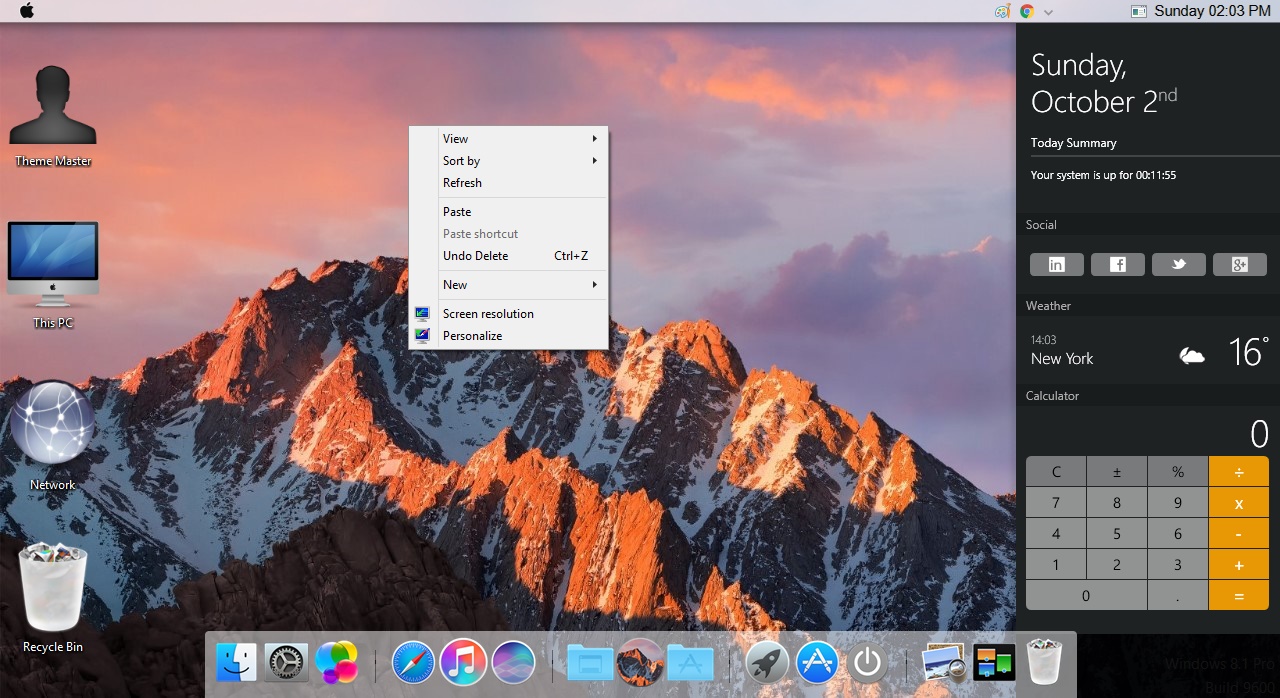Open System Preferences gear in the dock
Viewport: 1280px width, 698px height.
[x=286, y=662]
